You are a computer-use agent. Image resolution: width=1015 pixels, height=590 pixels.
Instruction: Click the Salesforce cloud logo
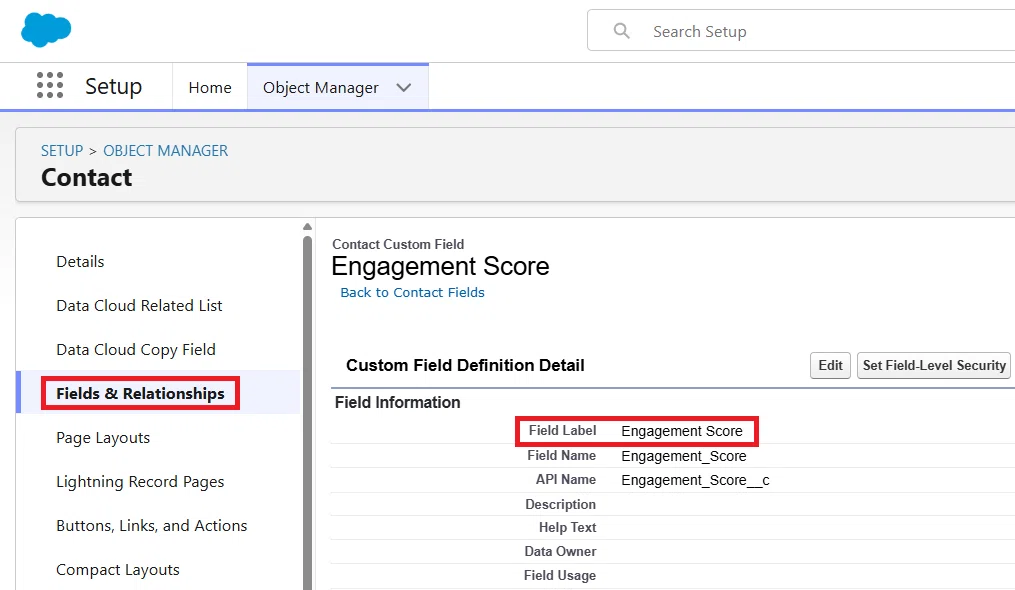click(x=46, y=30)
